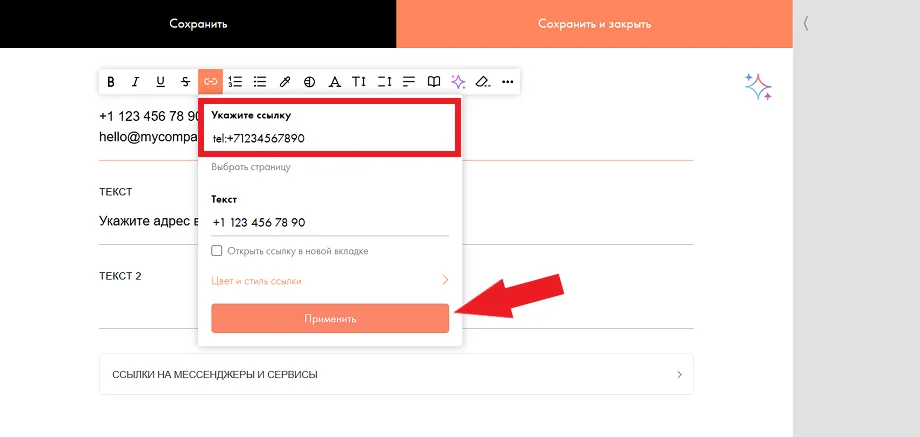Open the font size option
This screenshot has height=437, width=920.
(x=359, y=82)
